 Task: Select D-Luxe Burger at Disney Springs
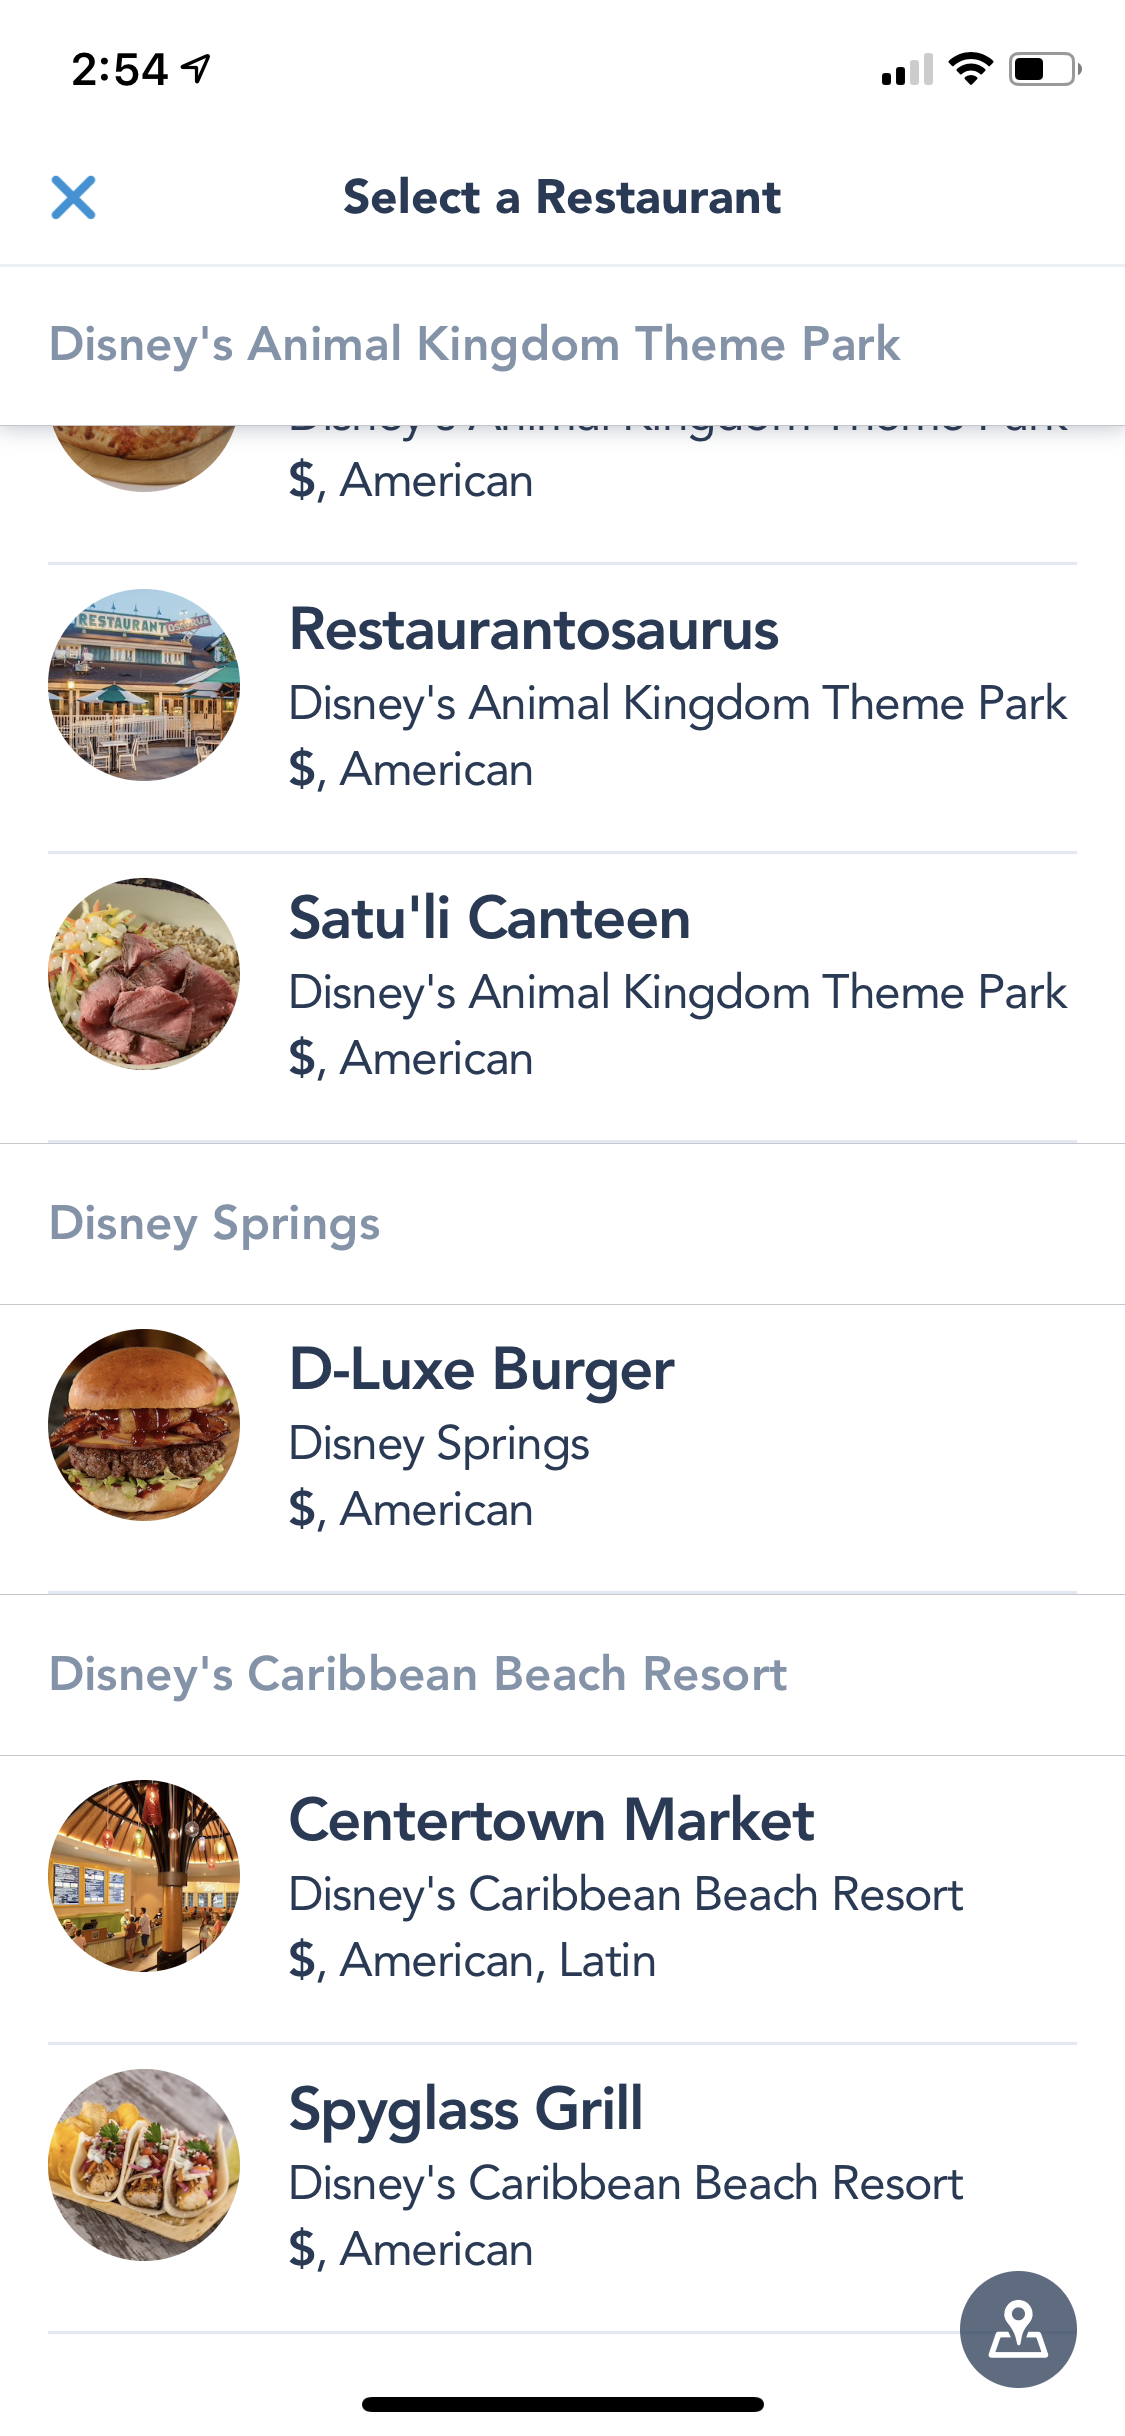[481, 1370]
